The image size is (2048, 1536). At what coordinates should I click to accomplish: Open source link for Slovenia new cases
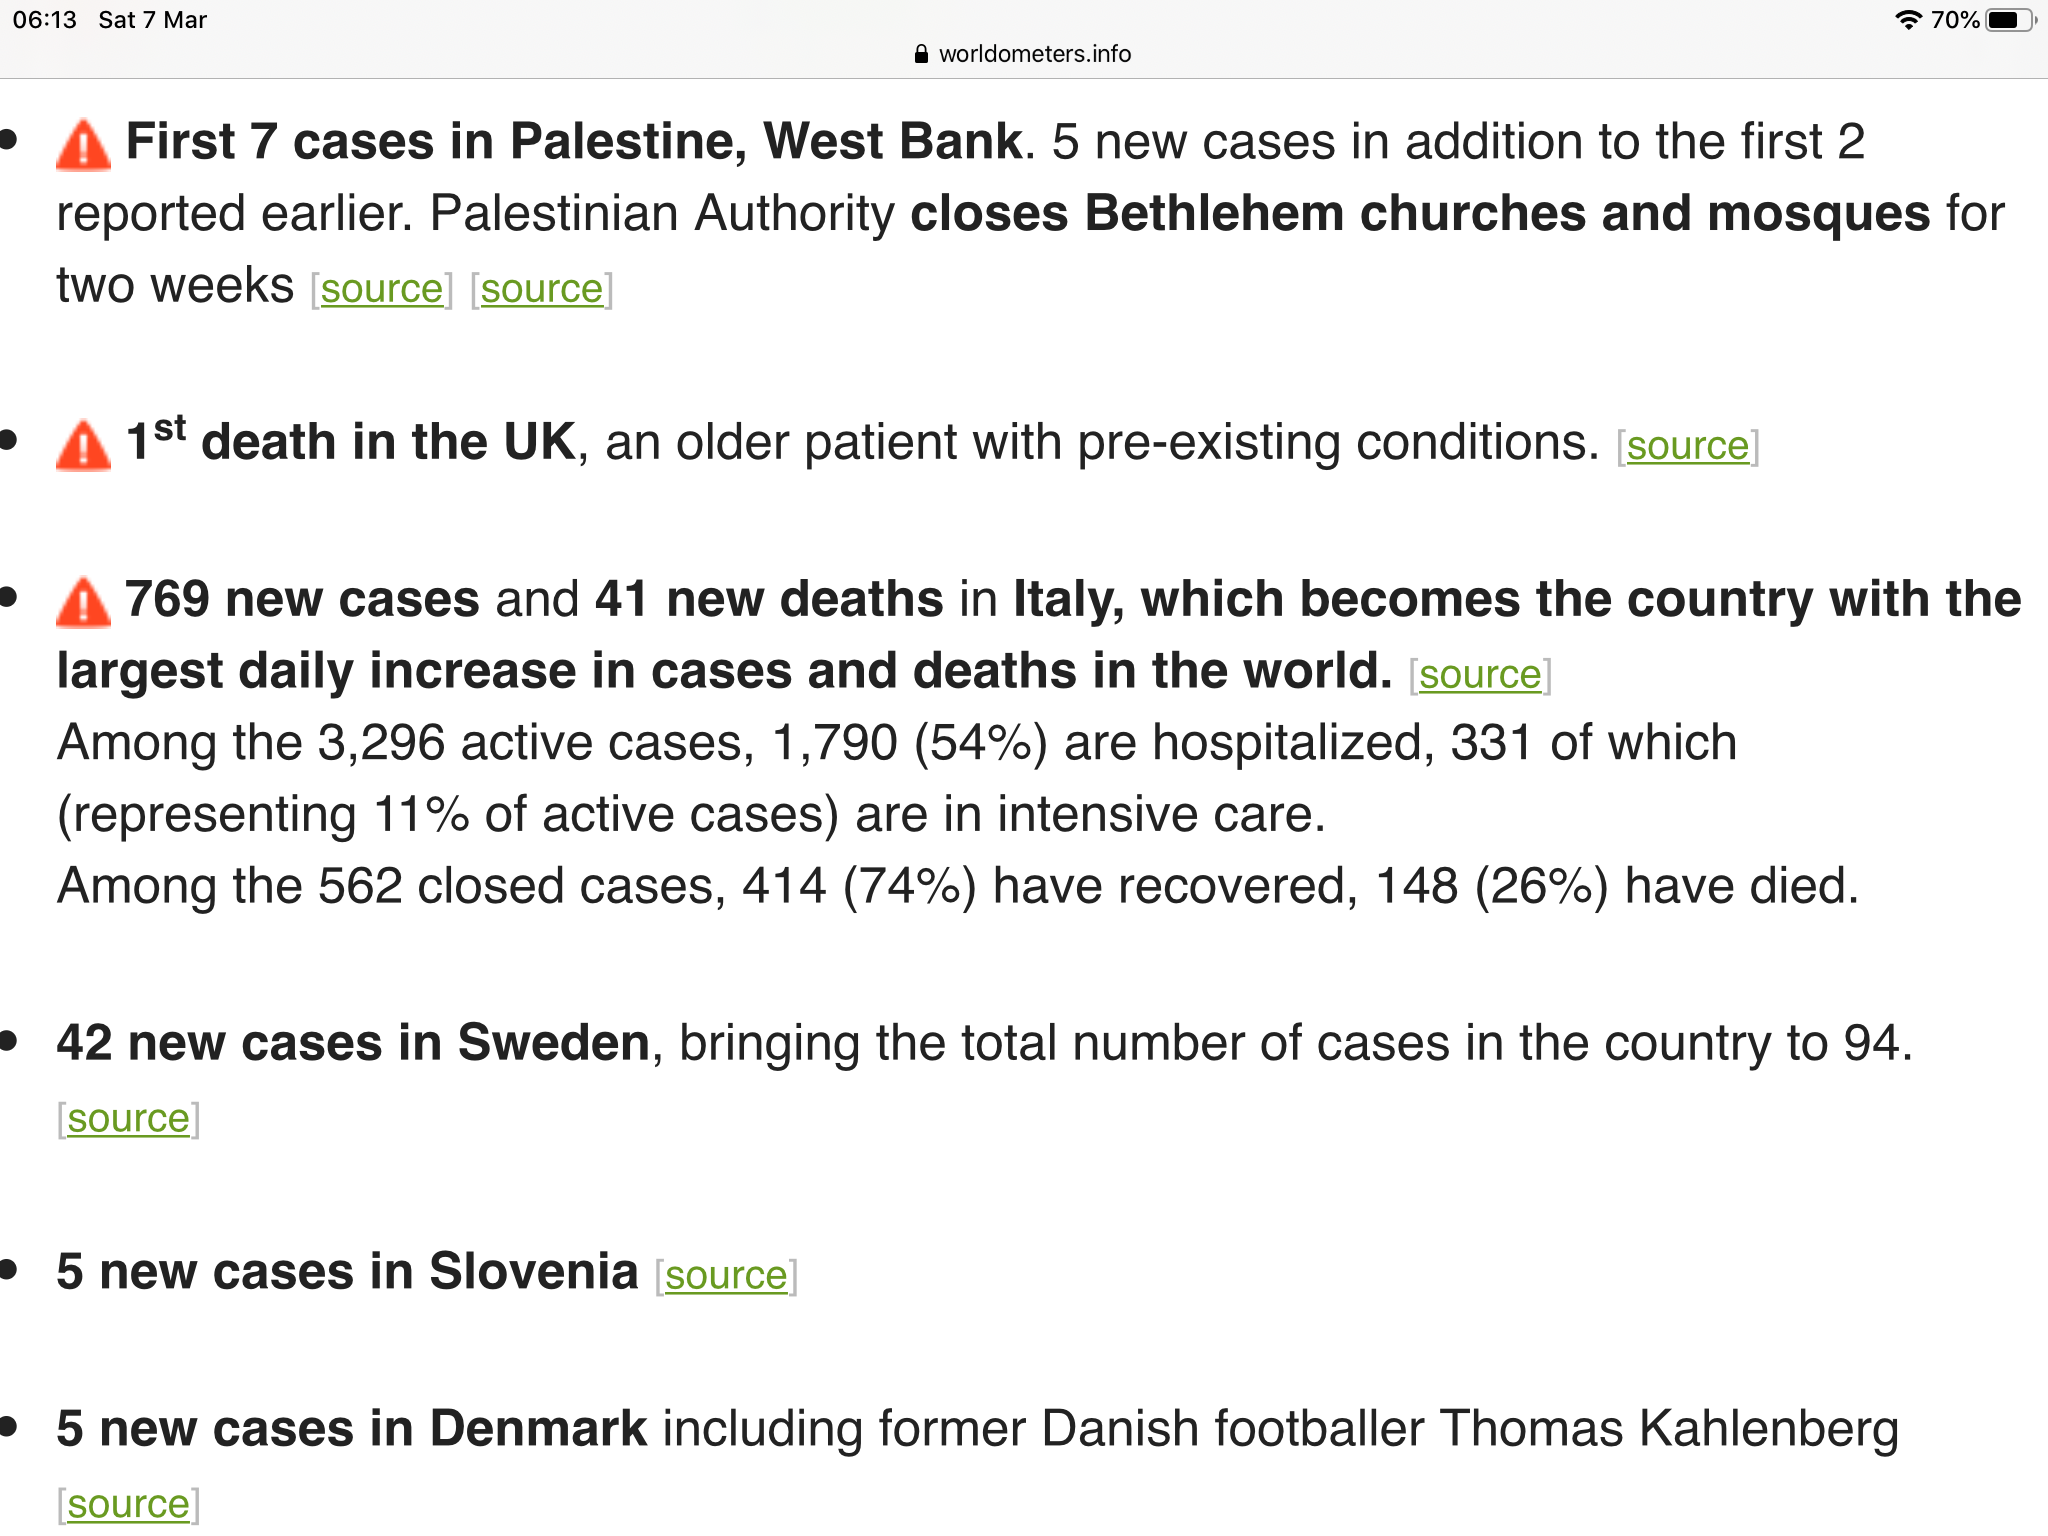click(726, 1276)
